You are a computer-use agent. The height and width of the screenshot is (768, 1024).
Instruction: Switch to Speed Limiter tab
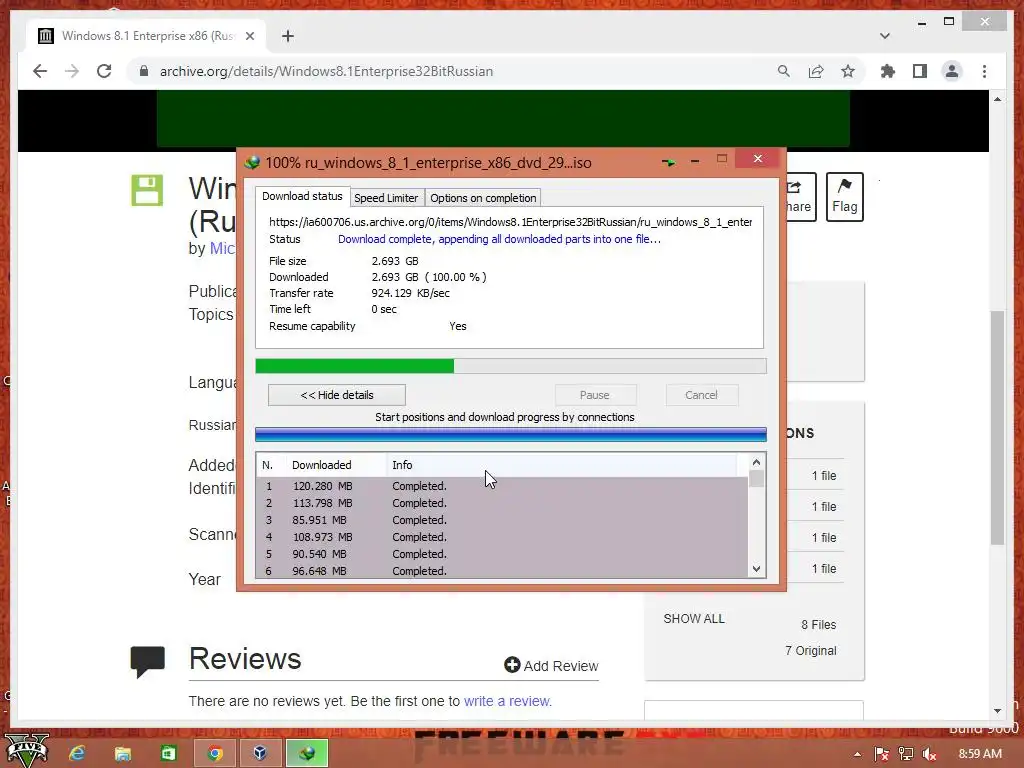tap(386, 198)
